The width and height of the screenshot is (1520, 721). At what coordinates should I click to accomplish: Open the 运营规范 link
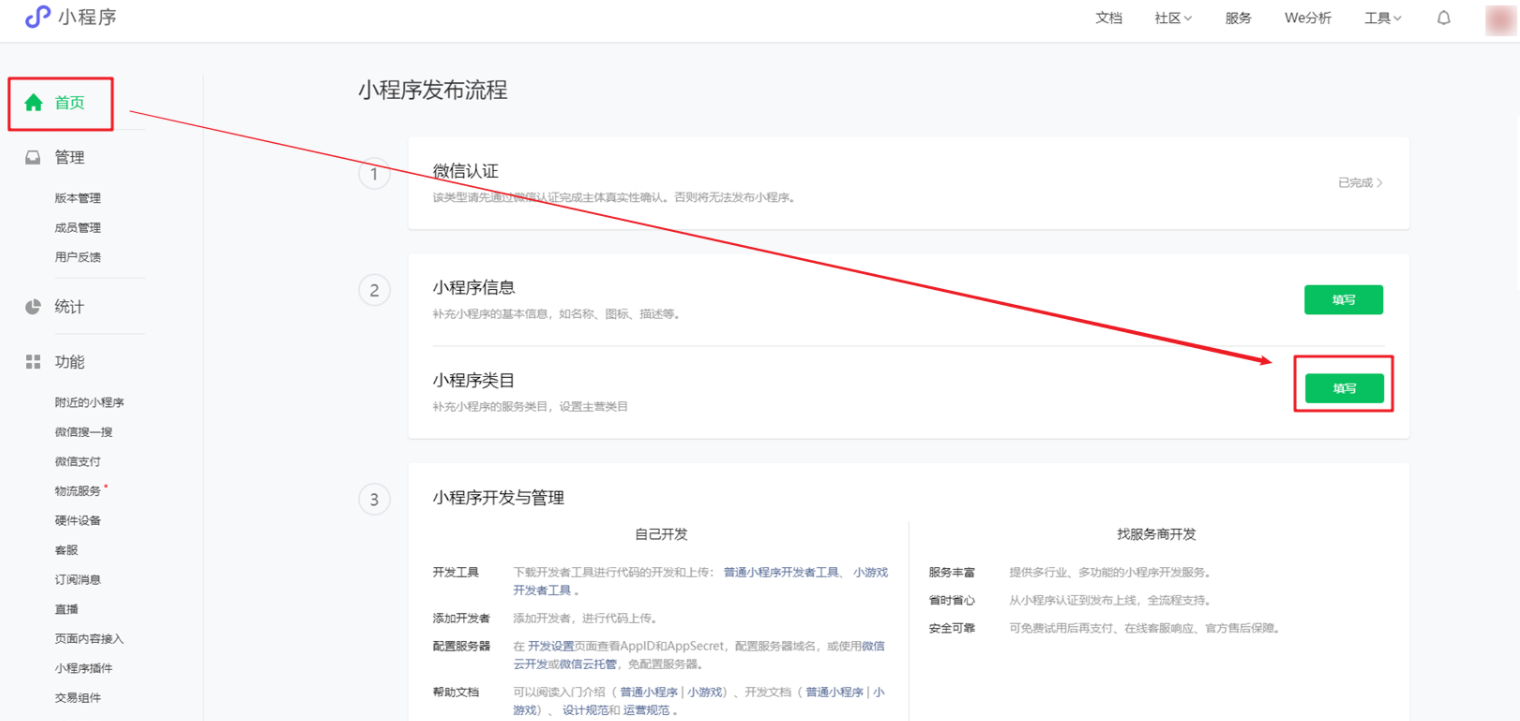tap(646, 710)
